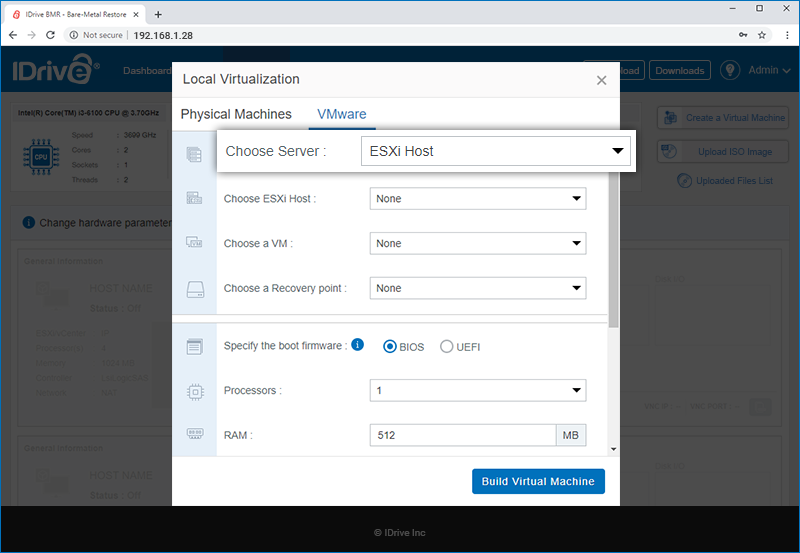
Task: Click the browser forward arrow
Action: coord(32,35)
